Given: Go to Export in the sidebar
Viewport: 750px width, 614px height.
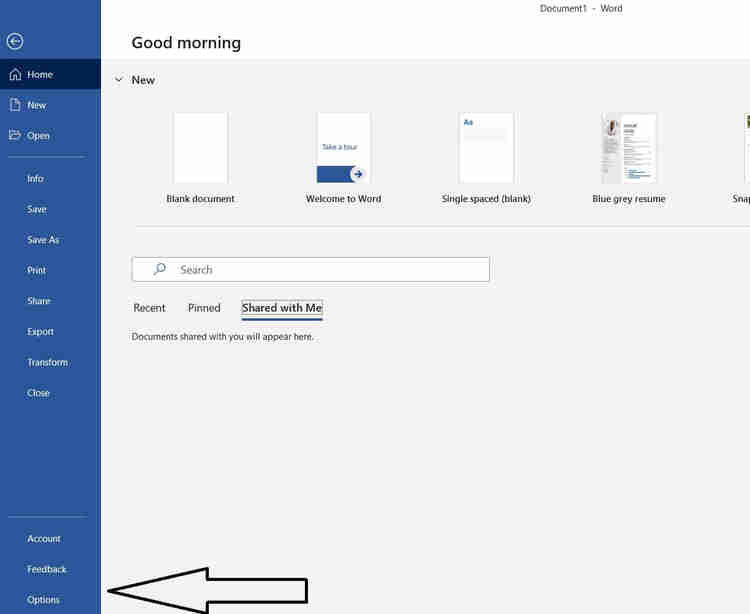Looking at the screenshot, I should tap(40, 332).
